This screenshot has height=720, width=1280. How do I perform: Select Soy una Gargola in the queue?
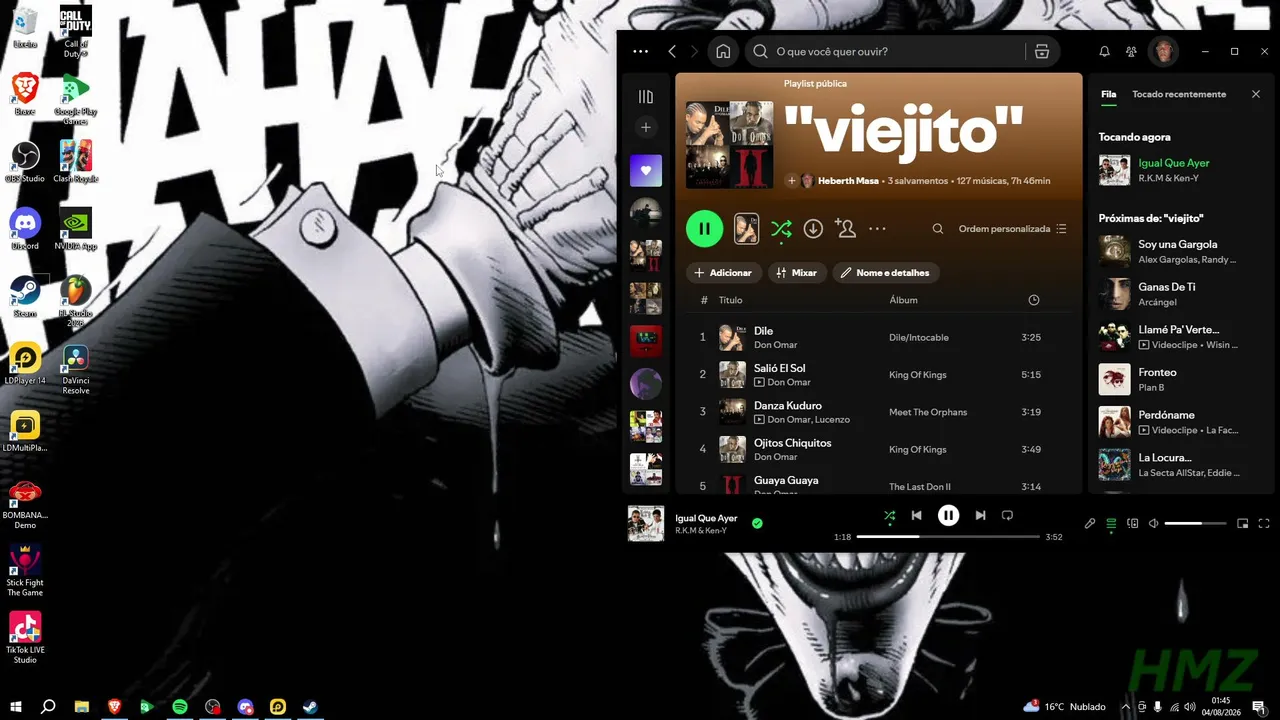tap(1179, 251)
